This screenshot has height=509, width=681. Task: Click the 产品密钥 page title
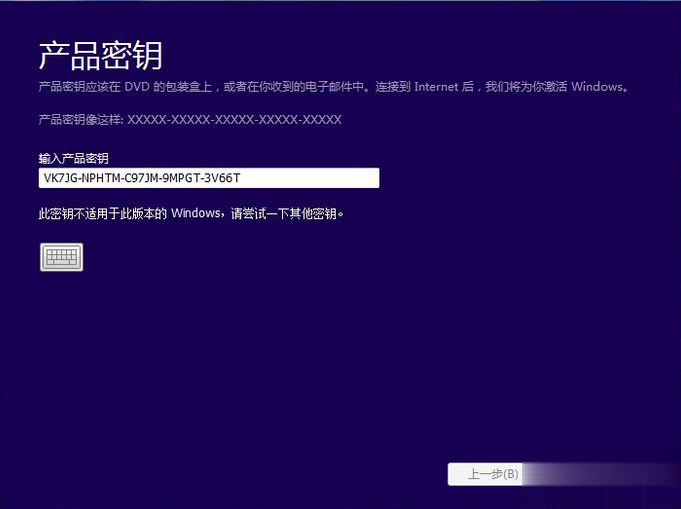[100, 54]
